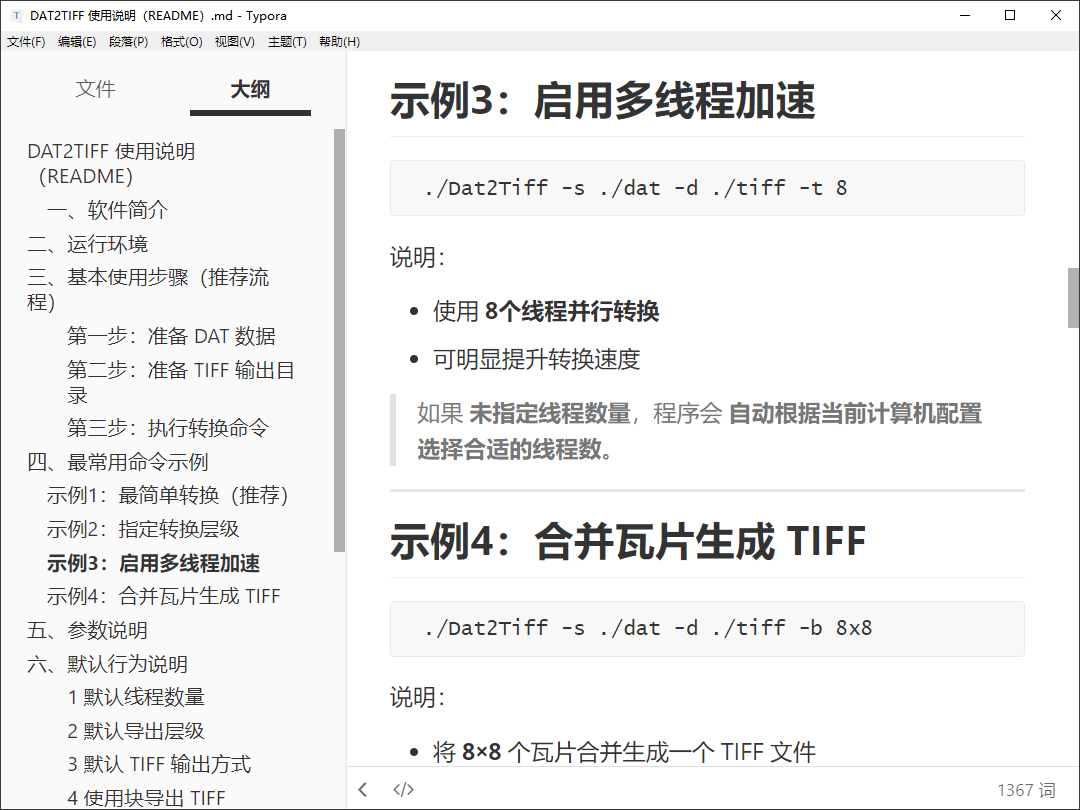Image resolution: width=1080 pixels, height=810 pixels.
Task: Select outline item 第二步：准备 TIFF 输出目录
Action: tap(180, 382)
